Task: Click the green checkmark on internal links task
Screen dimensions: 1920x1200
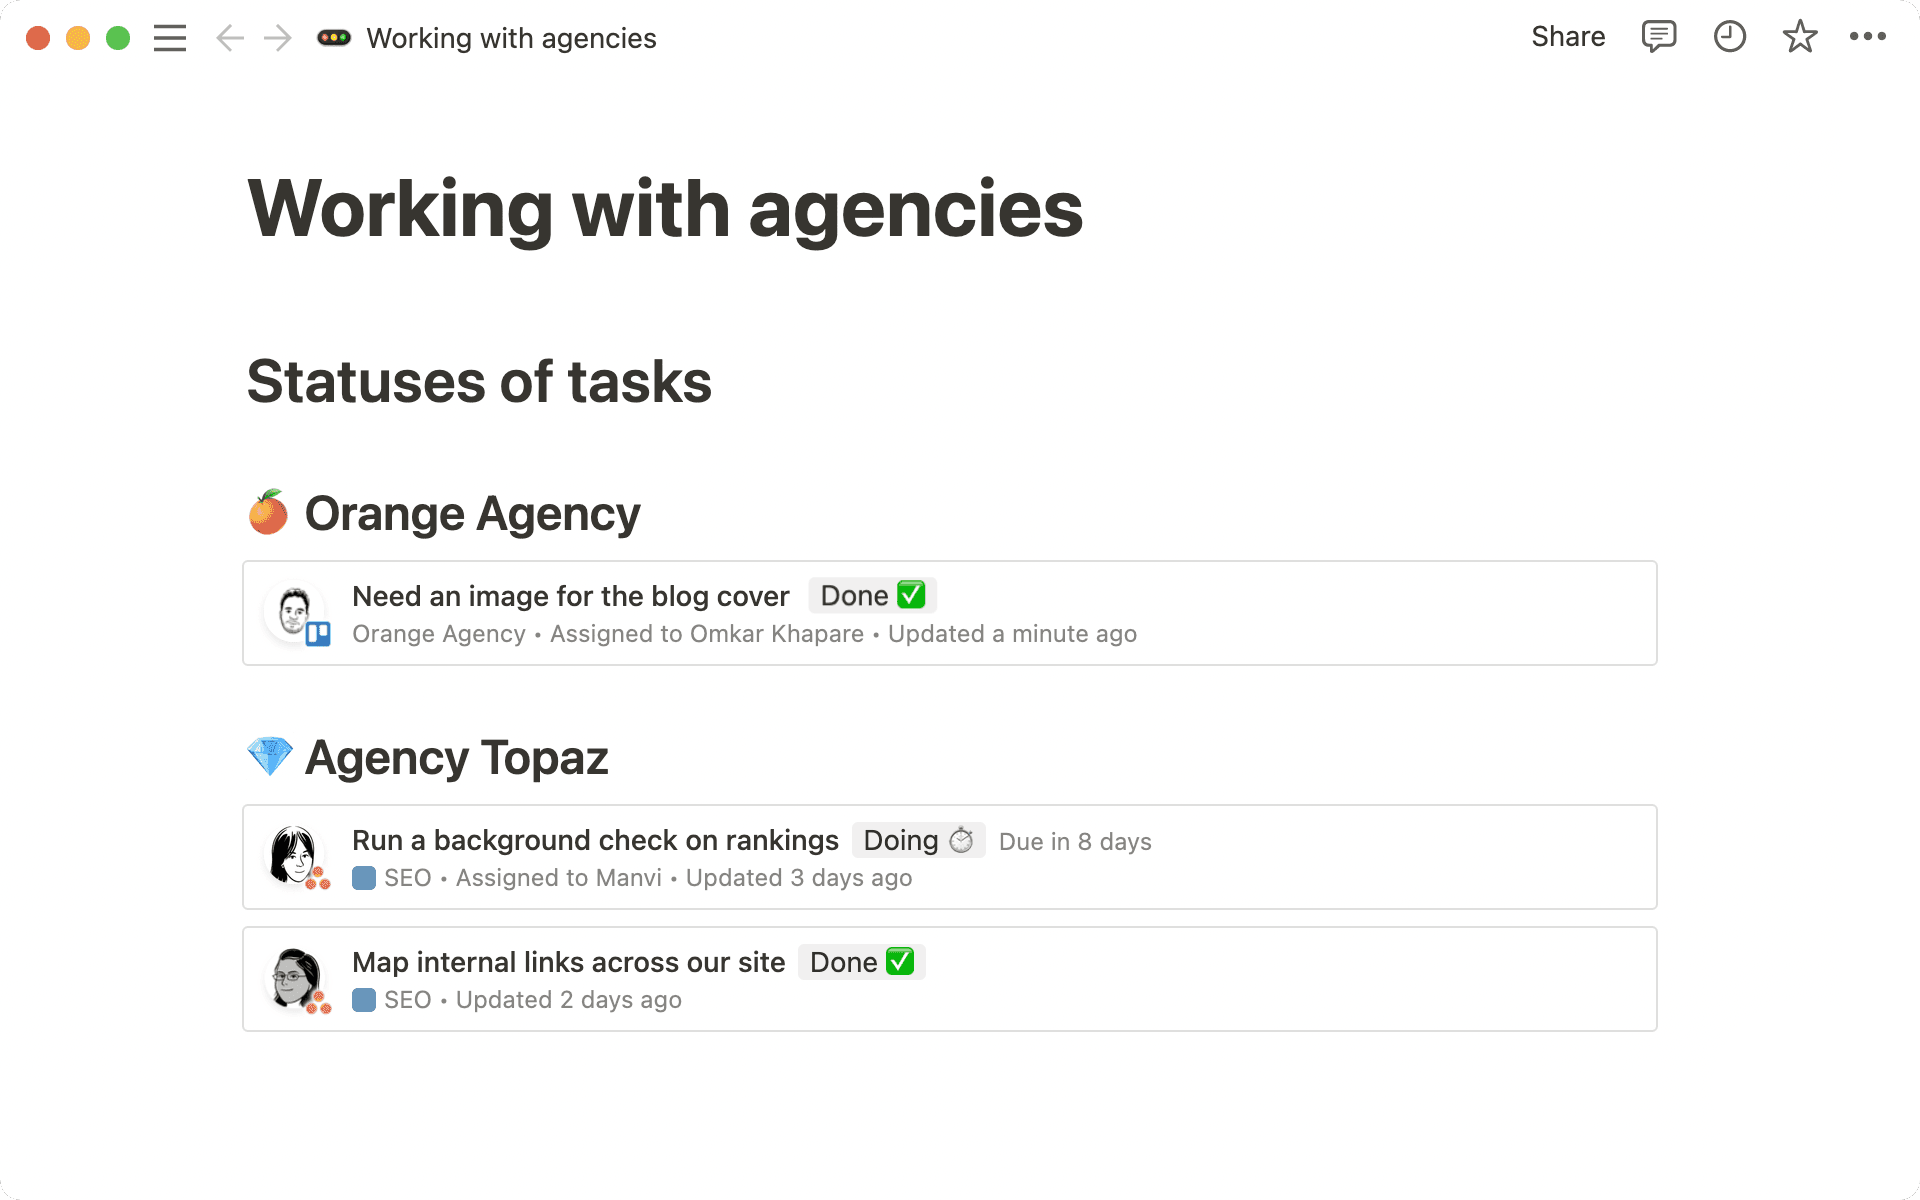Action: 900,961
